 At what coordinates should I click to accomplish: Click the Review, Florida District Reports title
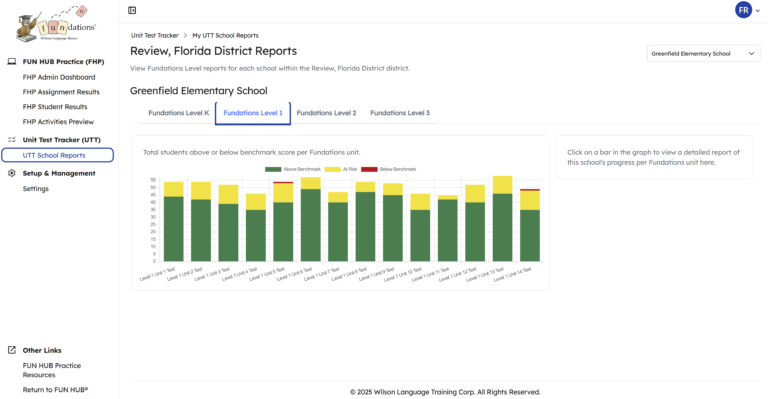coord(213,51)
